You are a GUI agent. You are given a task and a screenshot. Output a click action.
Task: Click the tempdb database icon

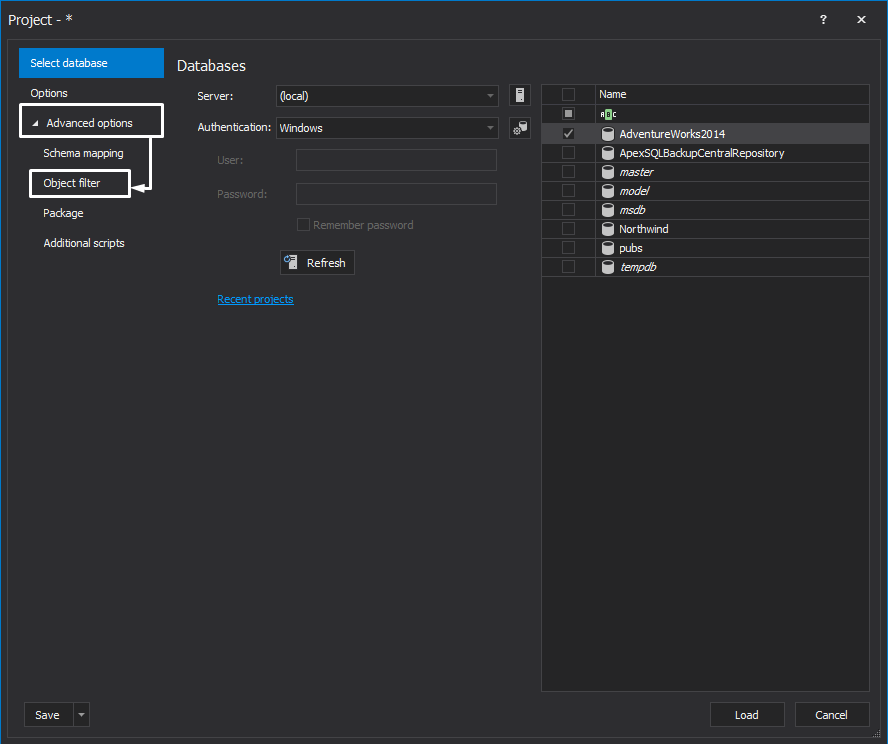(608, 266)
